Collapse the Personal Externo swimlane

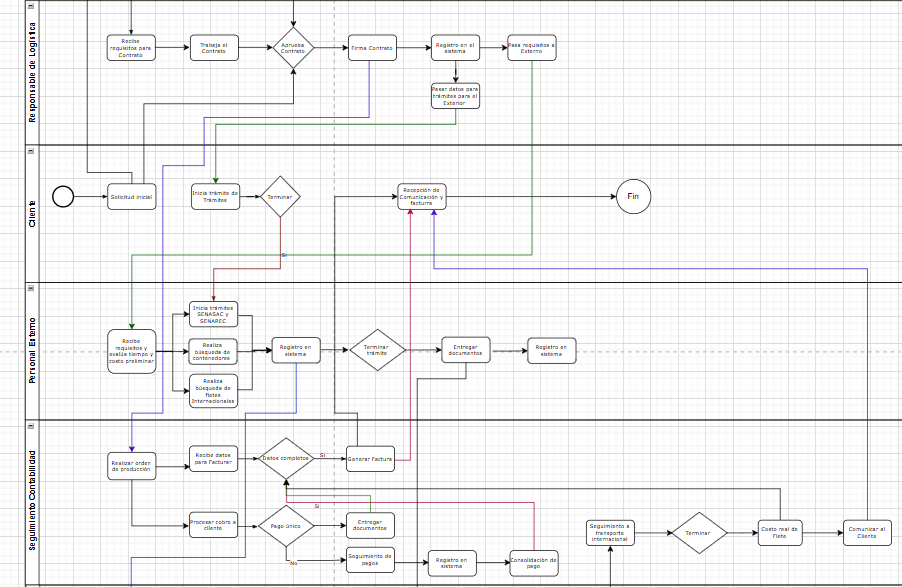pos(31,290)
